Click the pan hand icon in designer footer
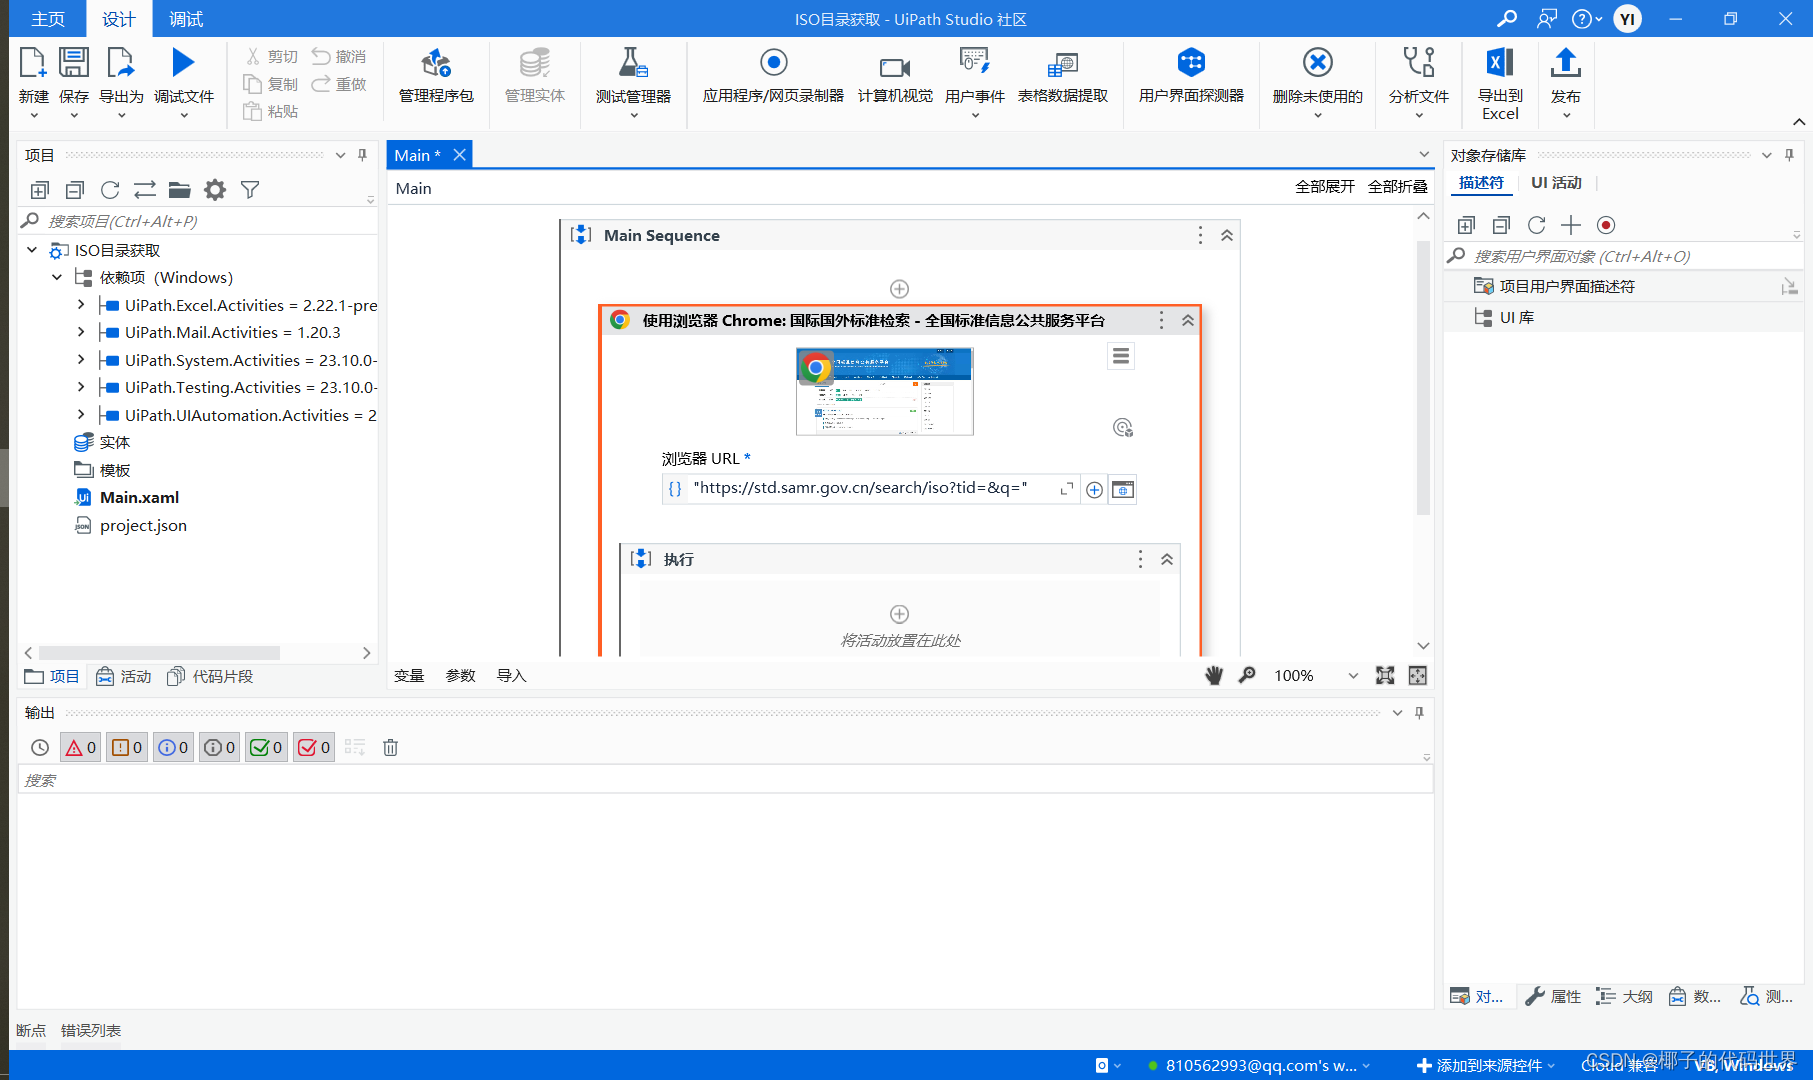1813x1080 pixels. point(1214,676)
